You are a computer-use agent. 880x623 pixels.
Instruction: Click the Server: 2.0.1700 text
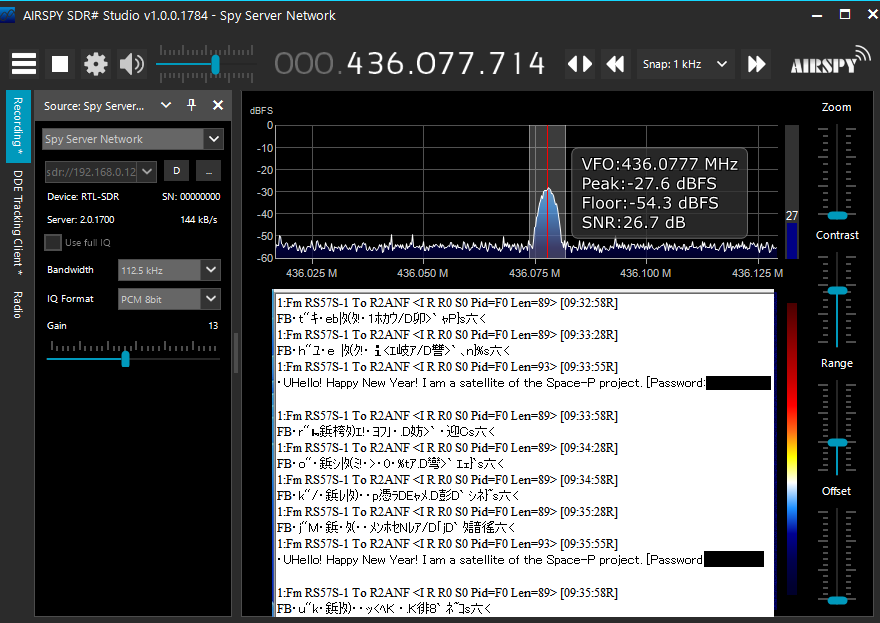(81, 219)
